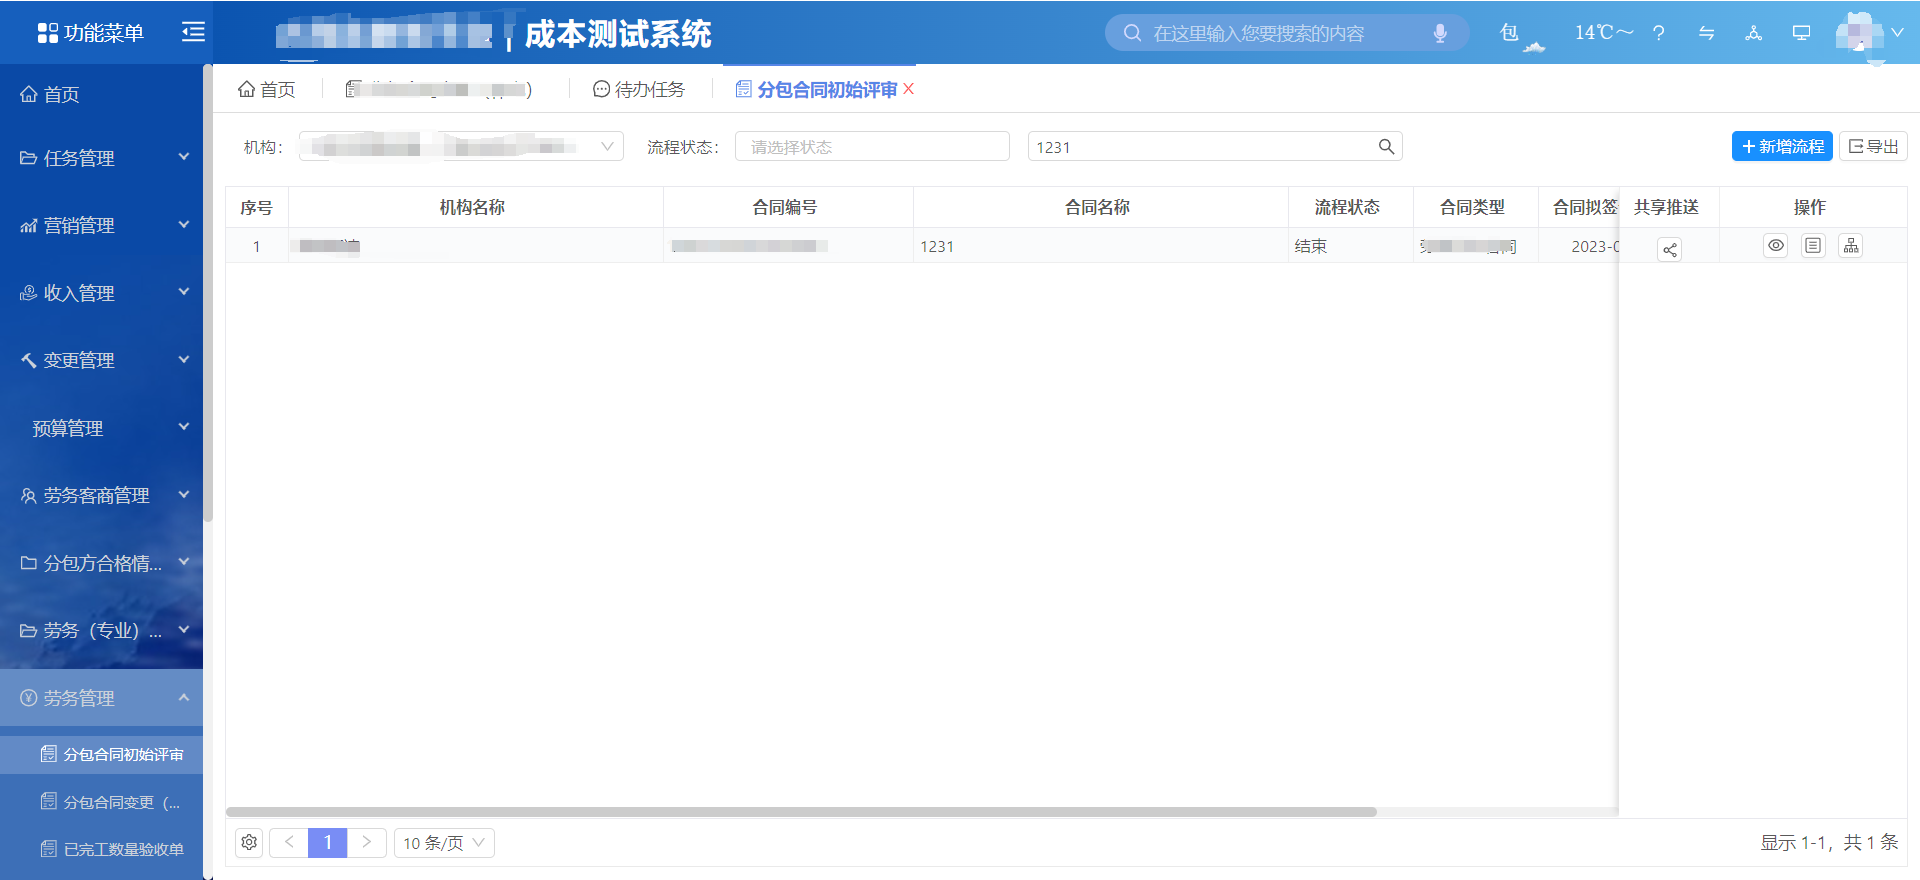Viewport: 1920px width, 880px height.
Task: Click the contract name cell 1231
Action: tap(1100, 246)
